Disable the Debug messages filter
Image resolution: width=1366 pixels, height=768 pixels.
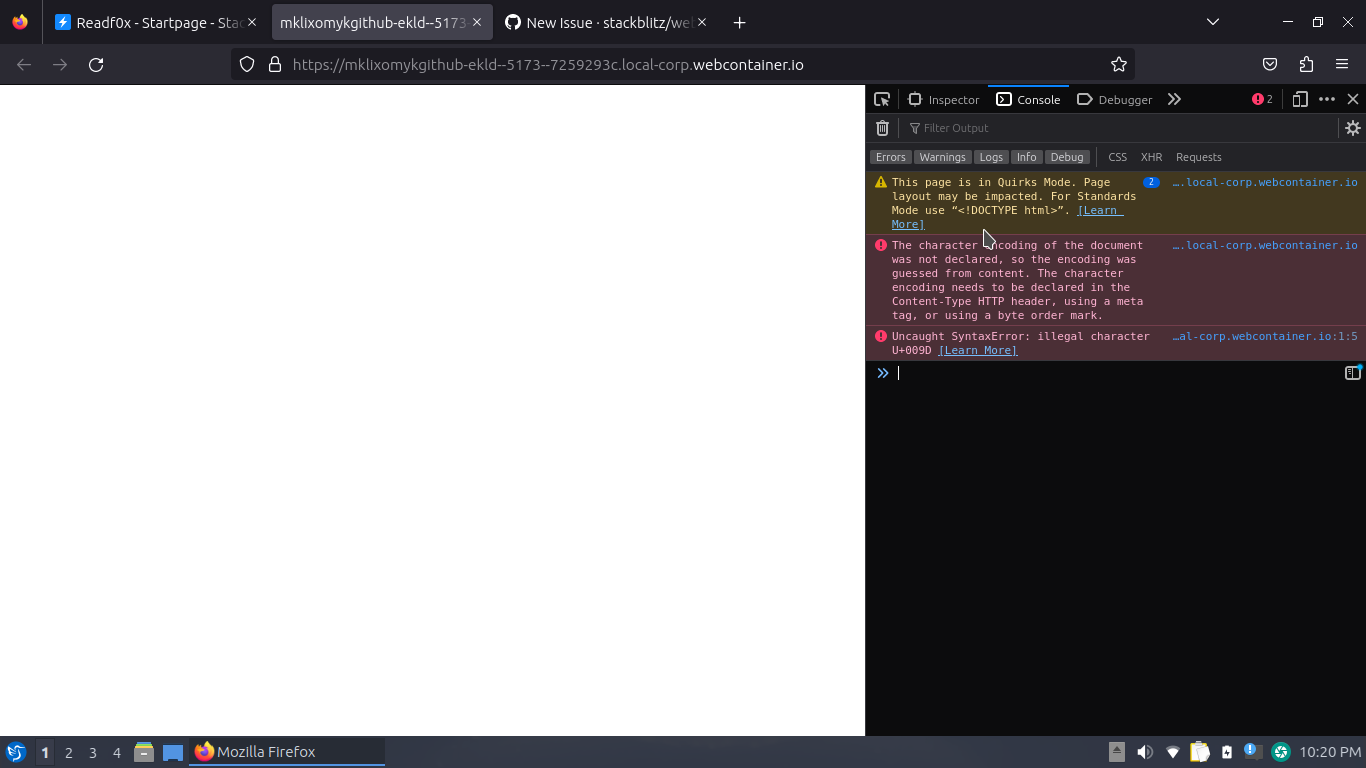(1066, 157)
